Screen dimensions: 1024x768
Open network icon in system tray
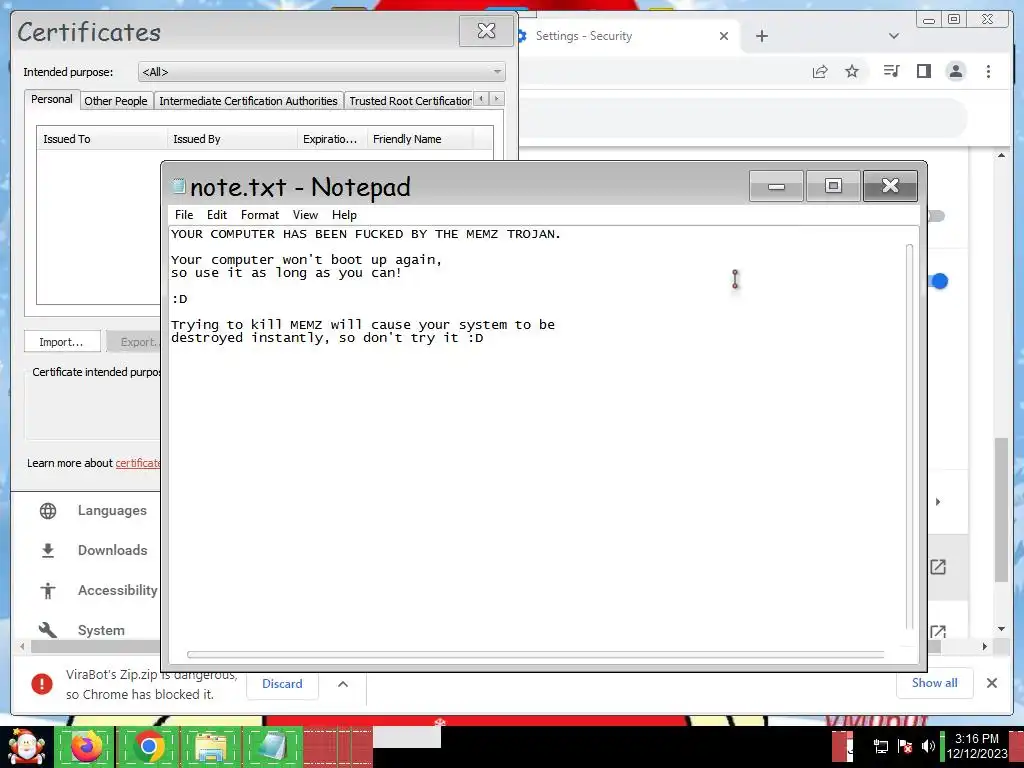pos(880,746)
